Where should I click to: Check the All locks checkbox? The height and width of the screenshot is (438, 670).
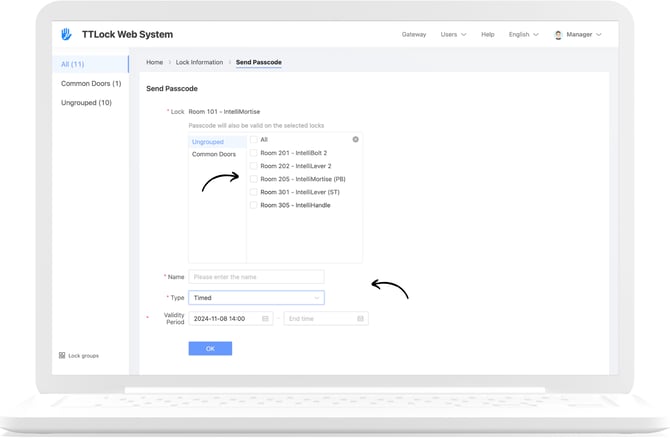coord(254,140)
